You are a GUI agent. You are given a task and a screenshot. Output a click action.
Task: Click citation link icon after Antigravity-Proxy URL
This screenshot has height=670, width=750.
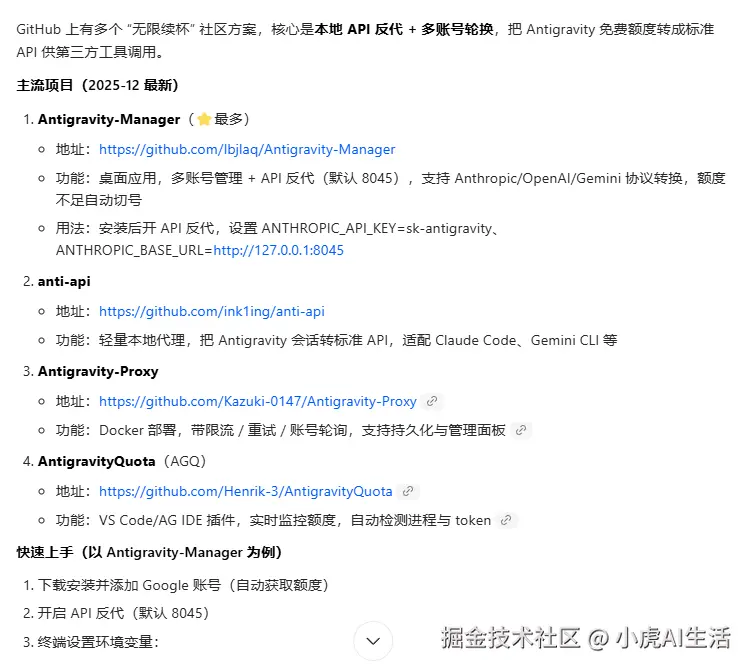(432, 401)
